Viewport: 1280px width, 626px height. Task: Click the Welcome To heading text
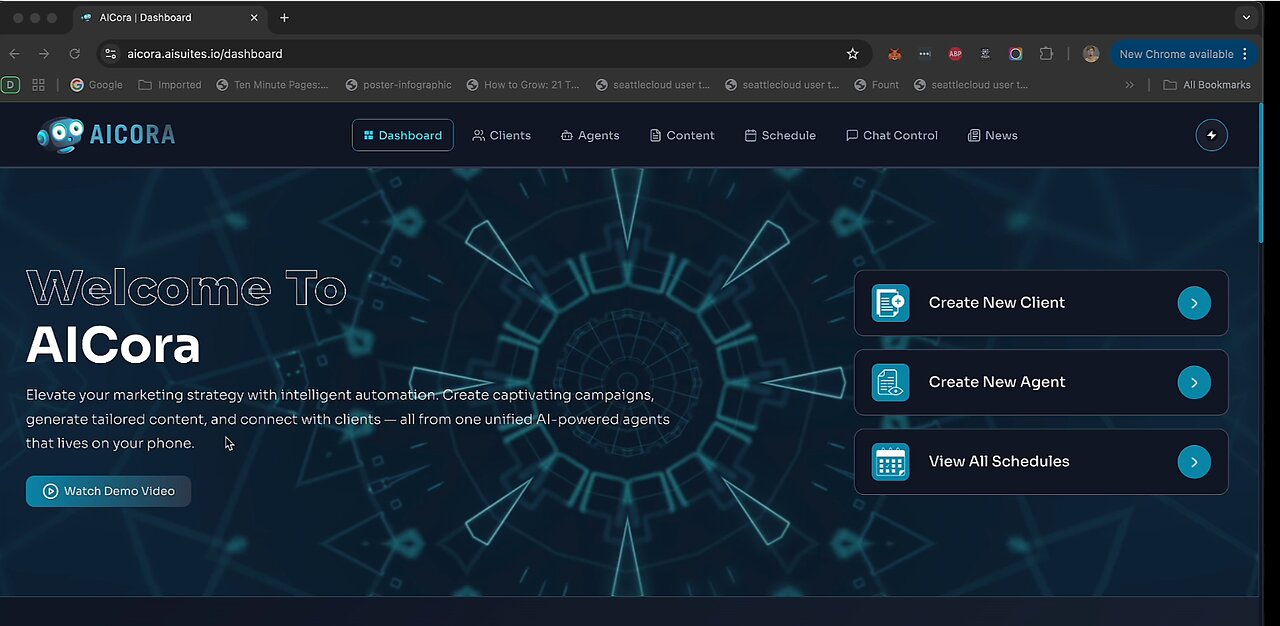pos(186,289)
